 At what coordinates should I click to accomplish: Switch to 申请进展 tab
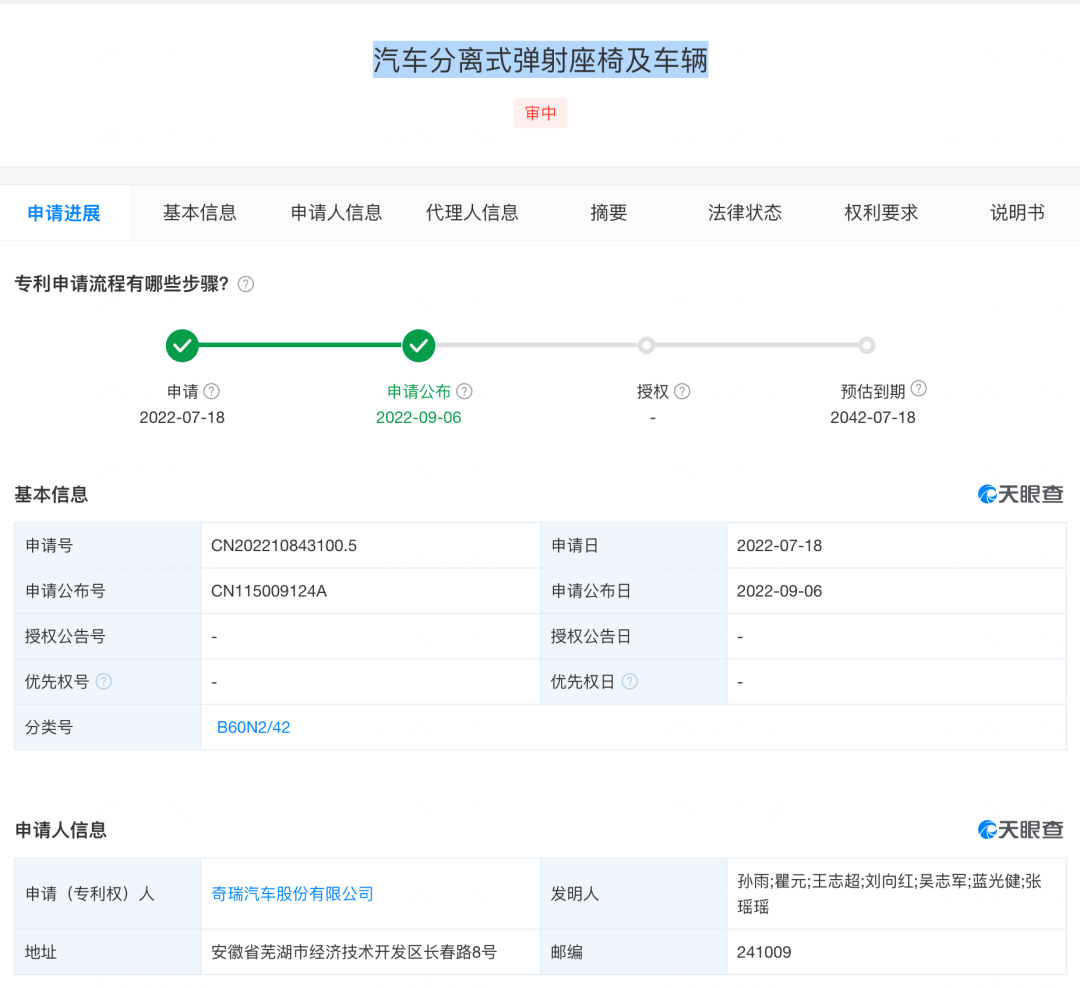tap(64, 213)
